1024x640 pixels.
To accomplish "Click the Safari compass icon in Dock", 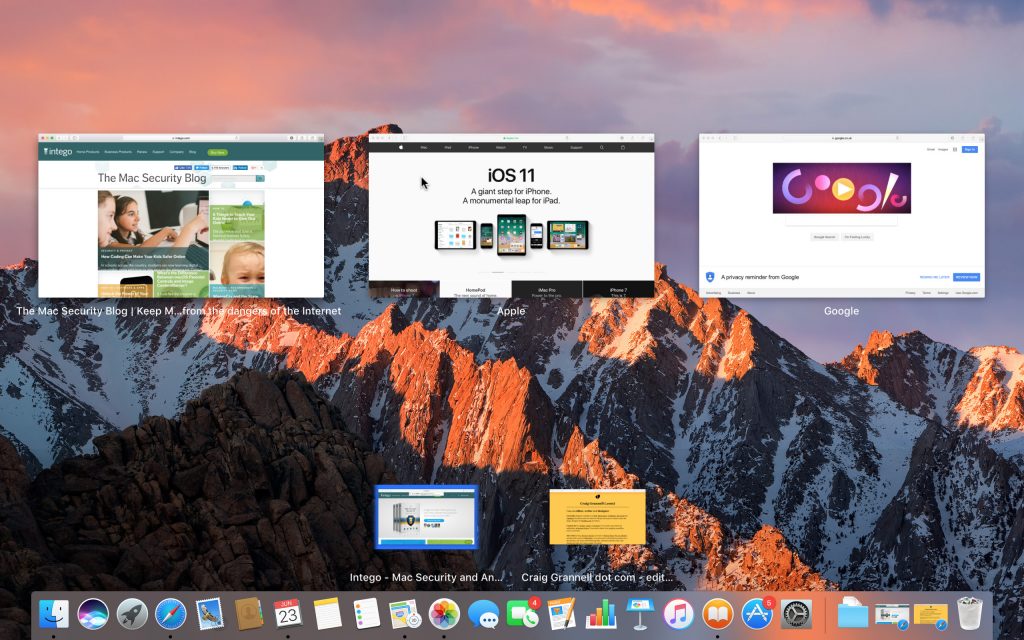I will click(x=170, y=614).
